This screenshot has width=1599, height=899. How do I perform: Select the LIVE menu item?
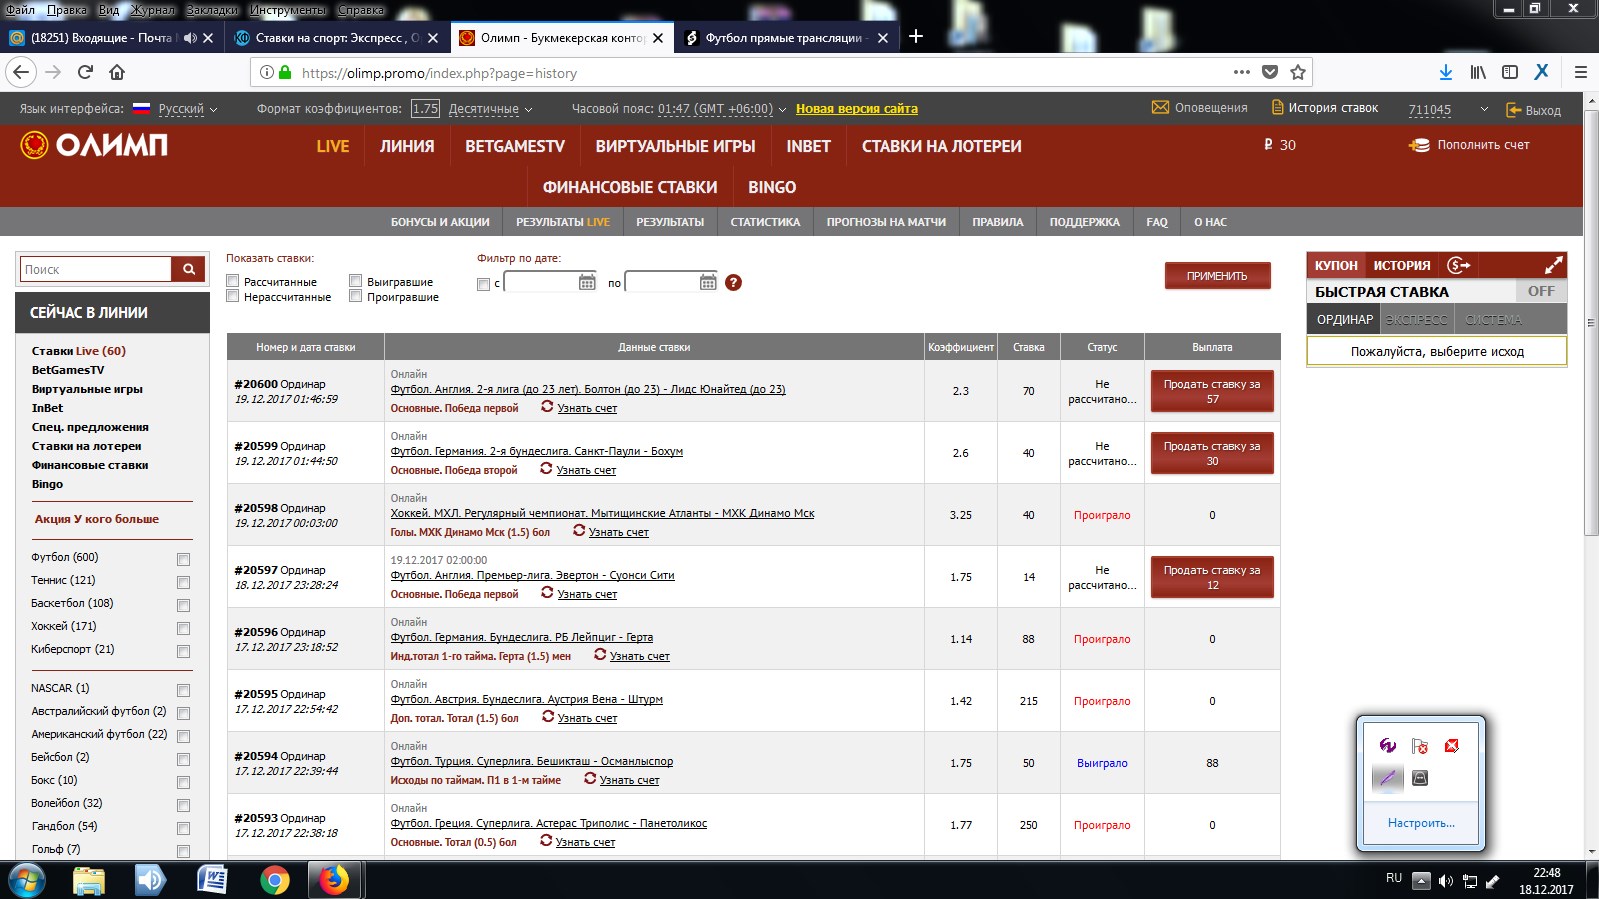pyautogui.click(x=333, y=146)
